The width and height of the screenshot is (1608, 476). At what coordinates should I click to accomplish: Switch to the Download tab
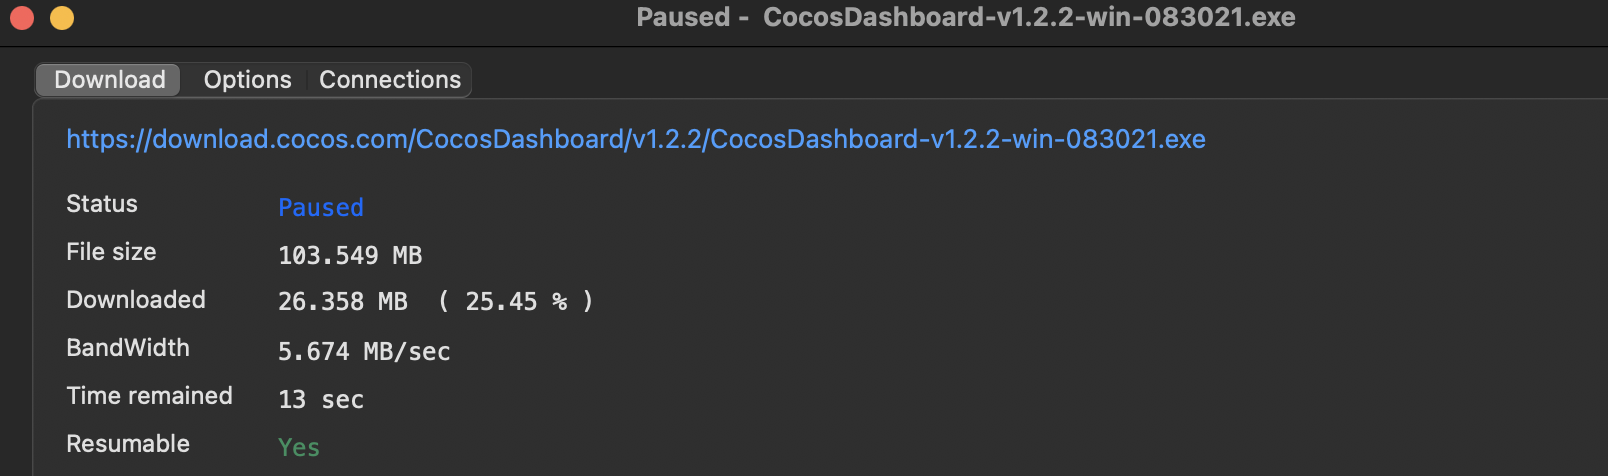(x=109, y=80)
